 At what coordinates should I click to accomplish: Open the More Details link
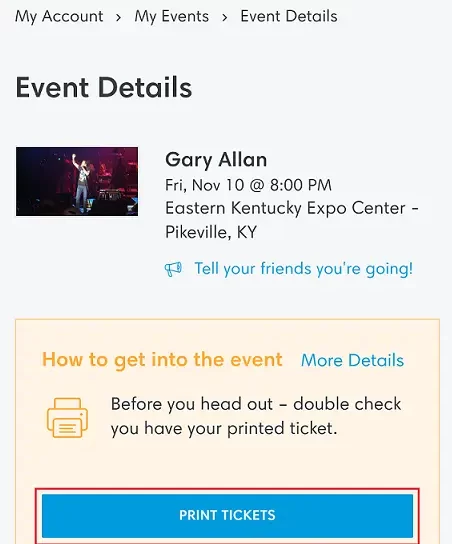(x=352, y=360)
